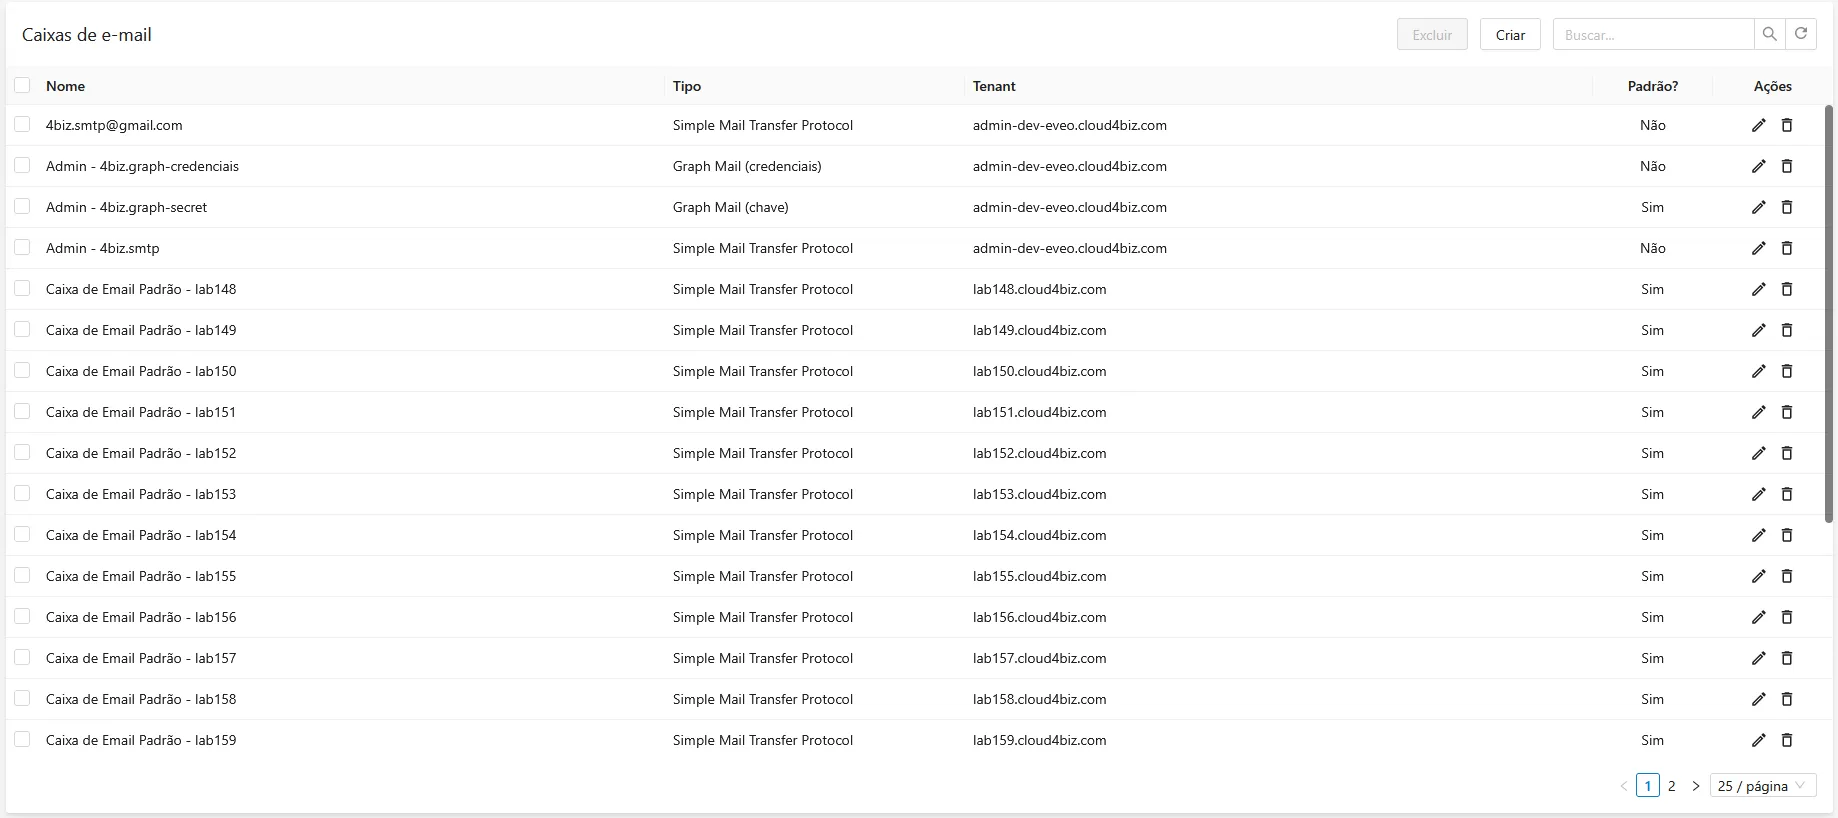
Task: Select page 1 in pagination
Action: tap(1647, 786)
